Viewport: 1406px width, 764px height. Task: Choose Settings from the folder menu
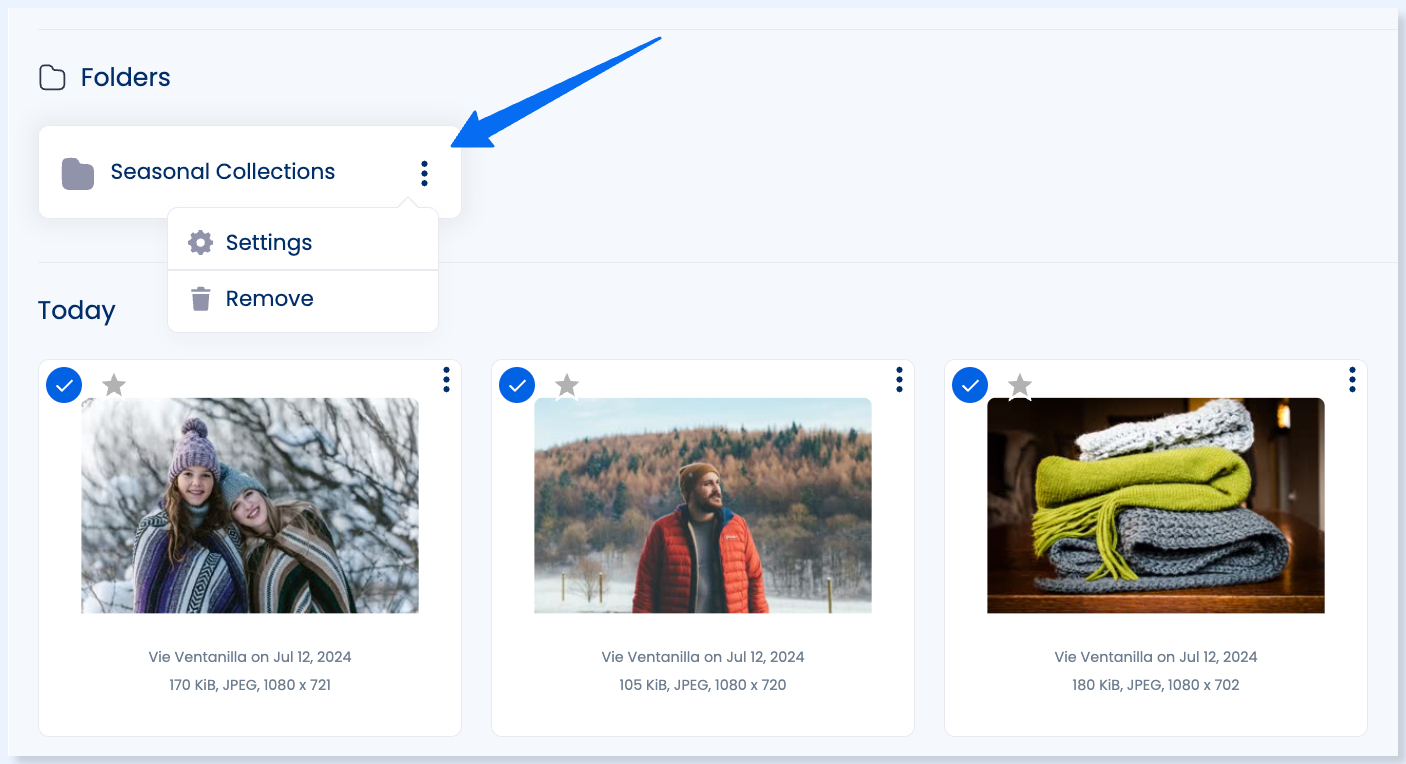[303, 242]
